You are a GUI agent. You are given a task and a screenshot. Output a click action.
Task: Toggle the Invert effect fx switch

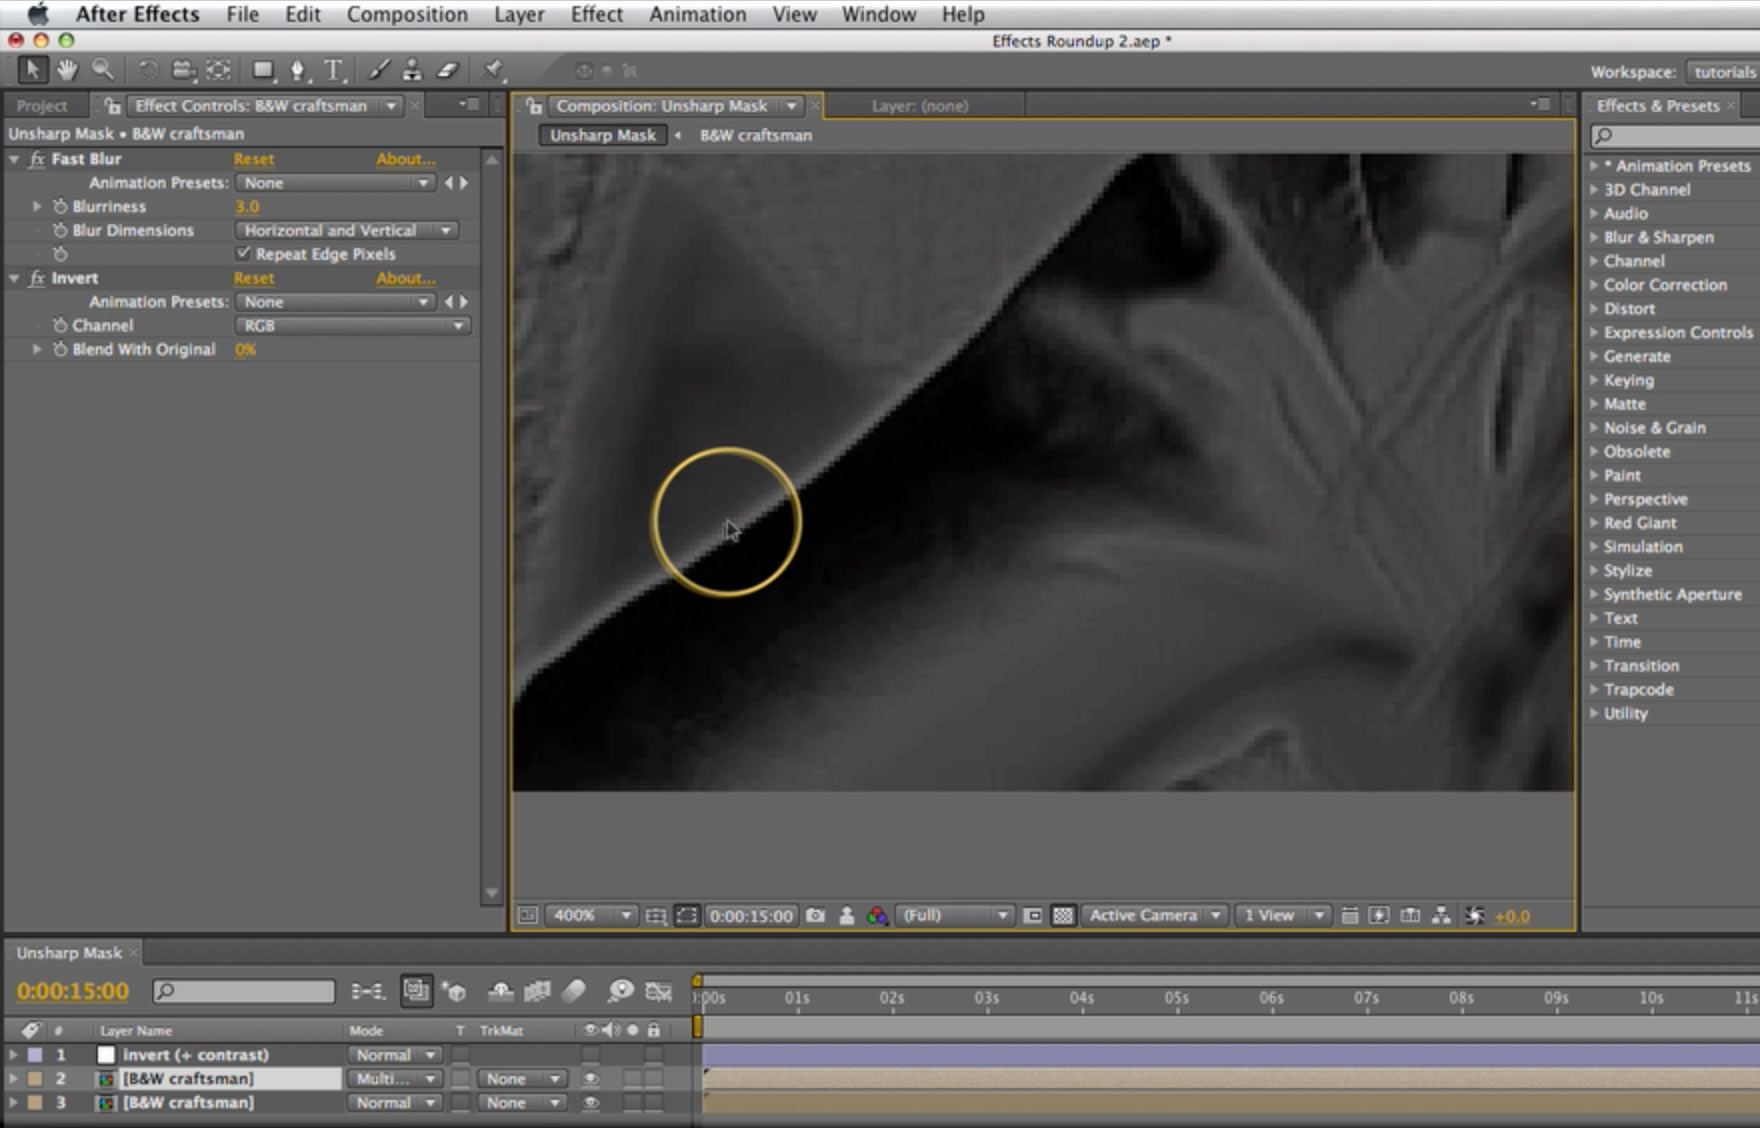(37, 278)
